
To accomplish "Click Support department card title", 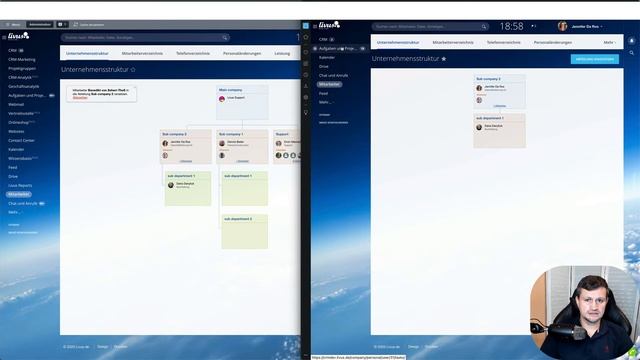I will click(282, 134).
